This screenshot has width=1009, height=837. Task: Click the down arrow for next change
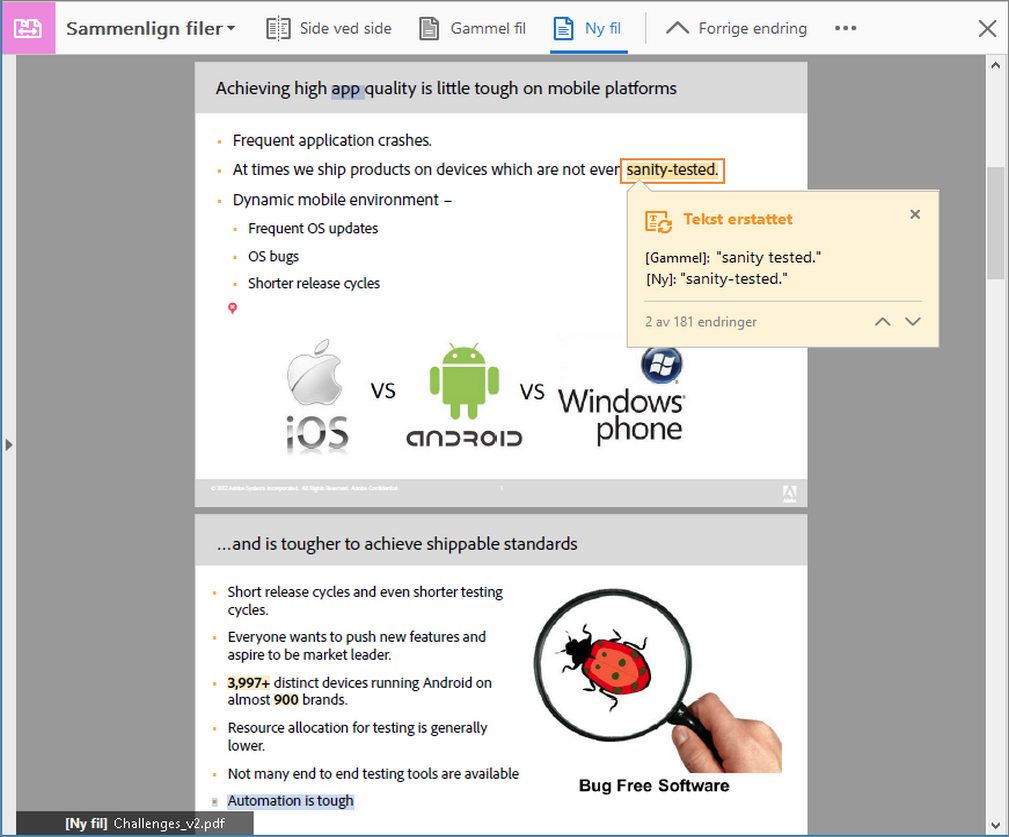pos(913,321)
